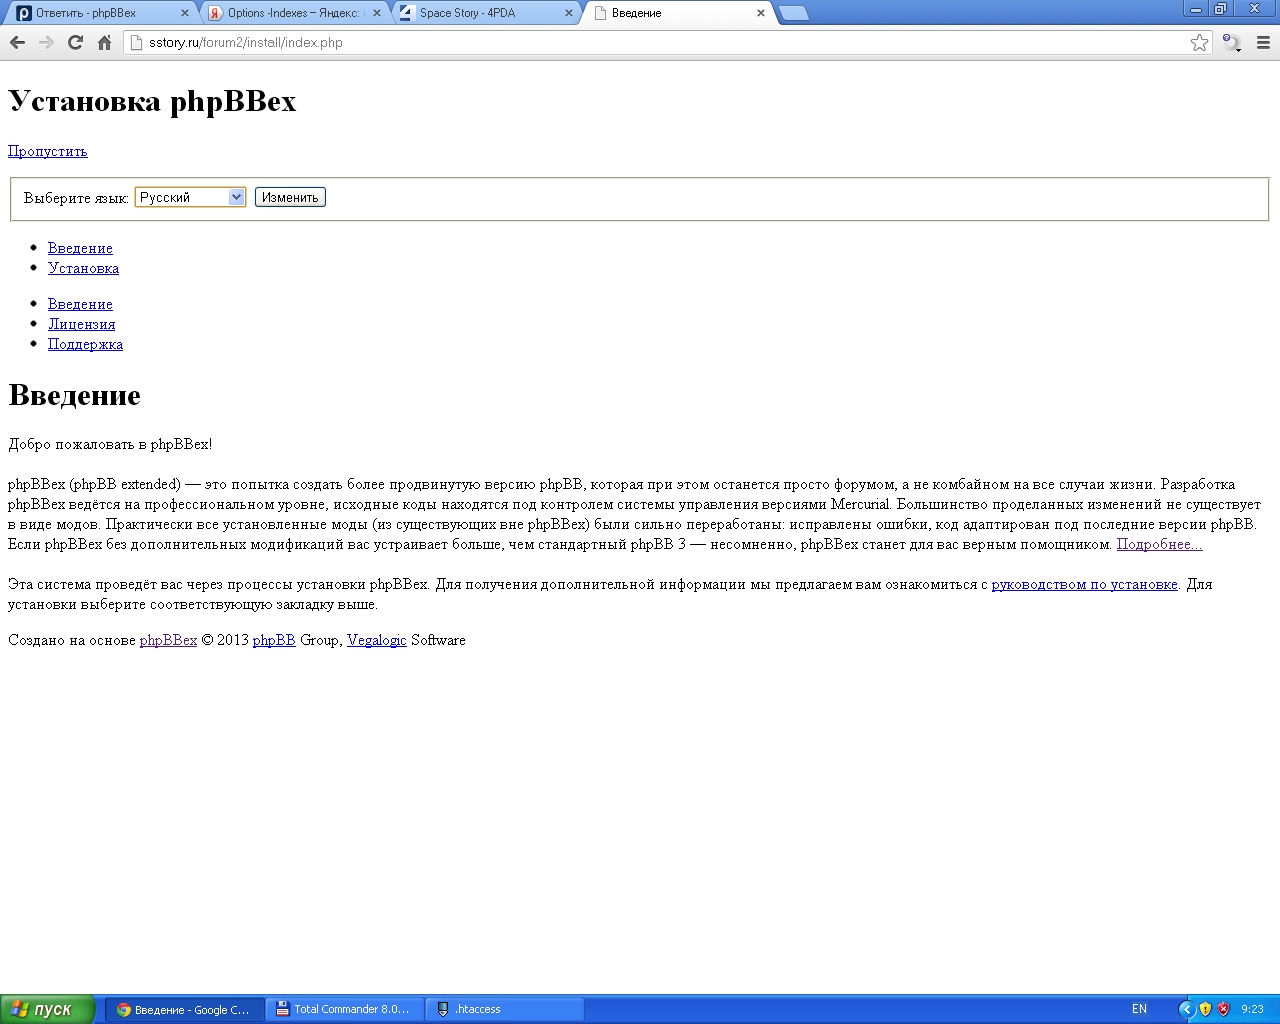Open the Лицензия link
Image resolution: width=1280 pixels, height=1024 pixels.
[81, 324]
